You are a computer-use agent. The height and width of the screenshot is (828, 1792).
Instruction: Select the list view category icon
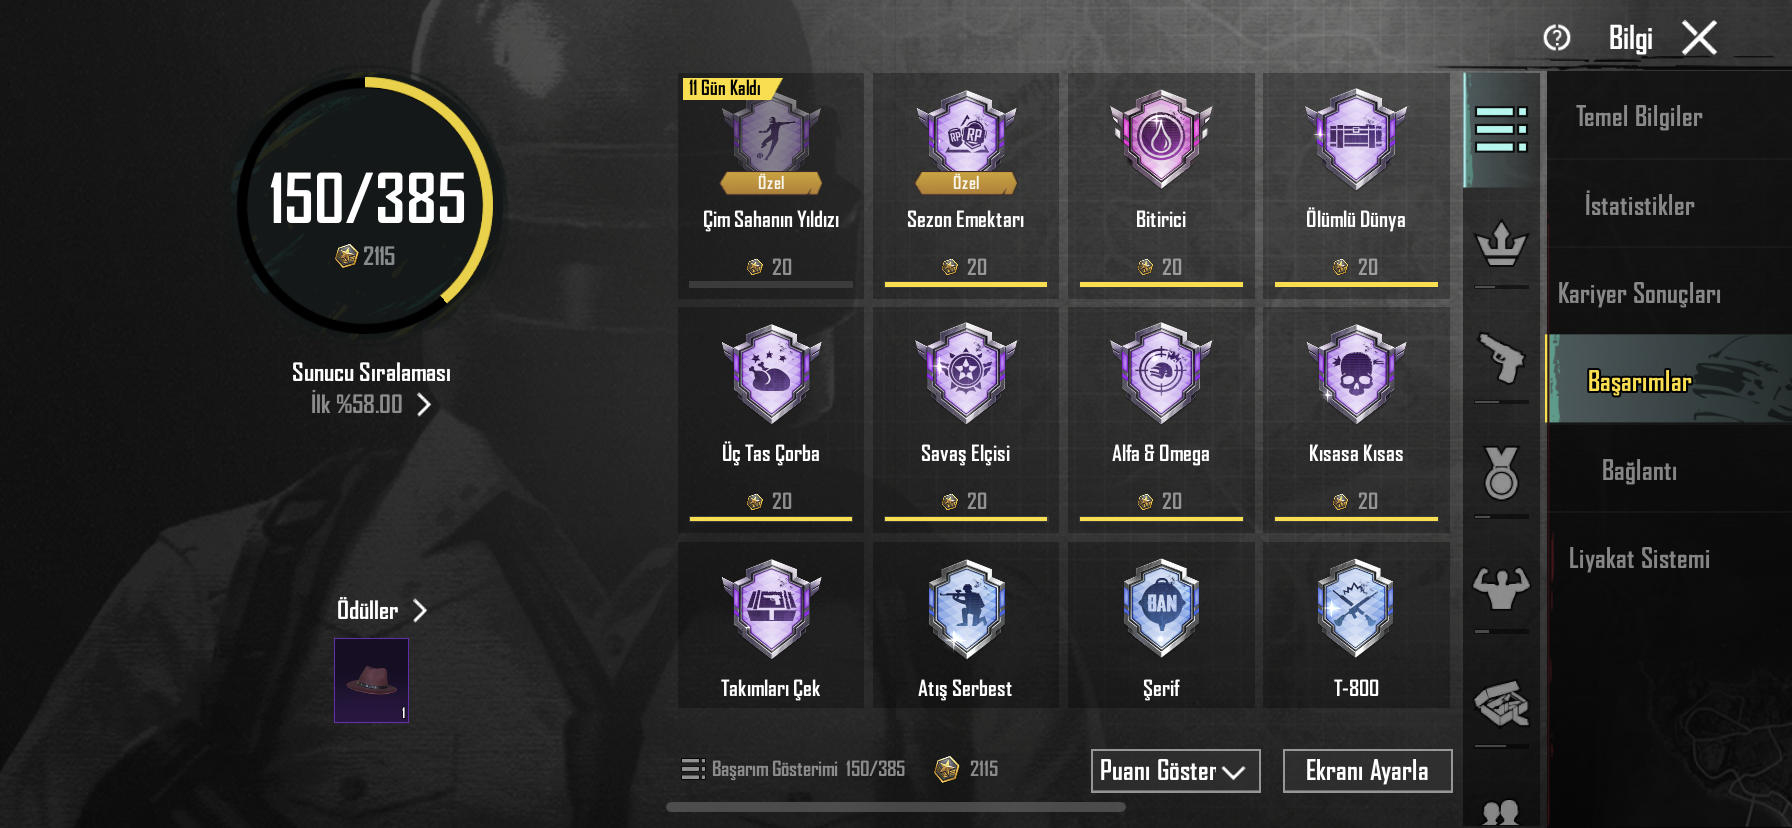1501,130
